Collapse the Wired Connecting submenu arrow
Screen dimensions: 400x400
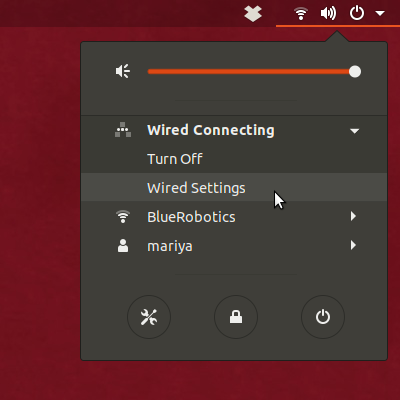coord(354,131)
